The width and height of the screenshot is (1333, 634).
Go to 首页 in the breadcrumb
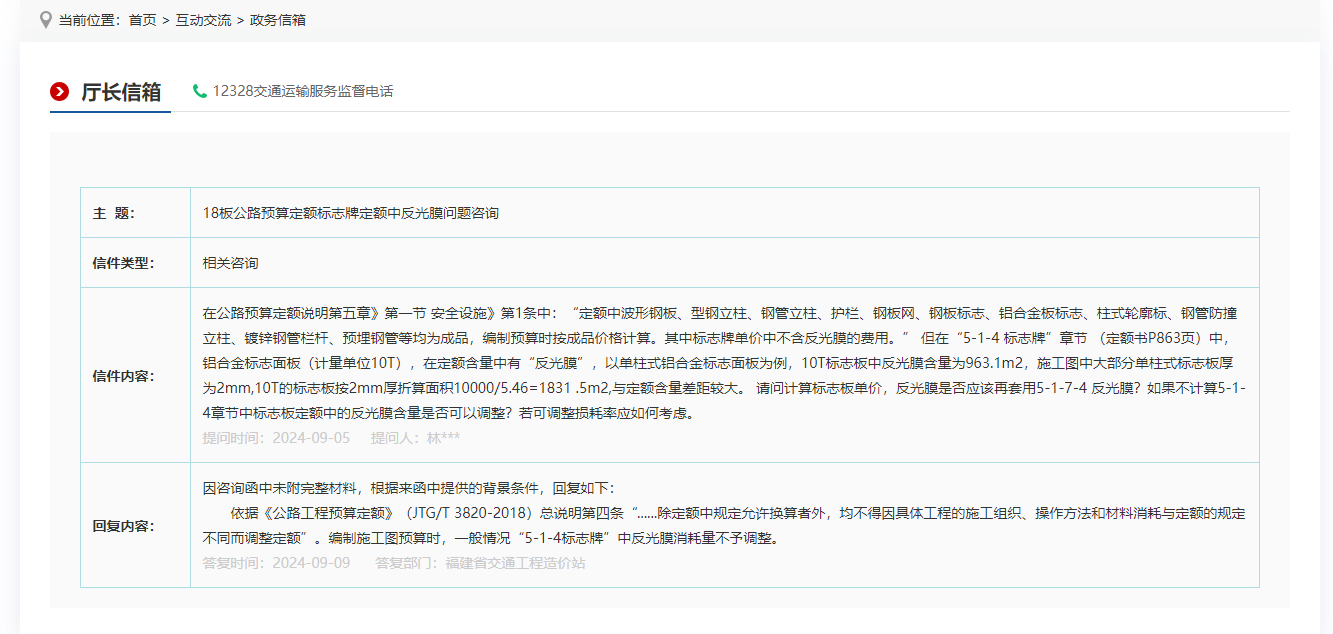[x=142, y=20]
